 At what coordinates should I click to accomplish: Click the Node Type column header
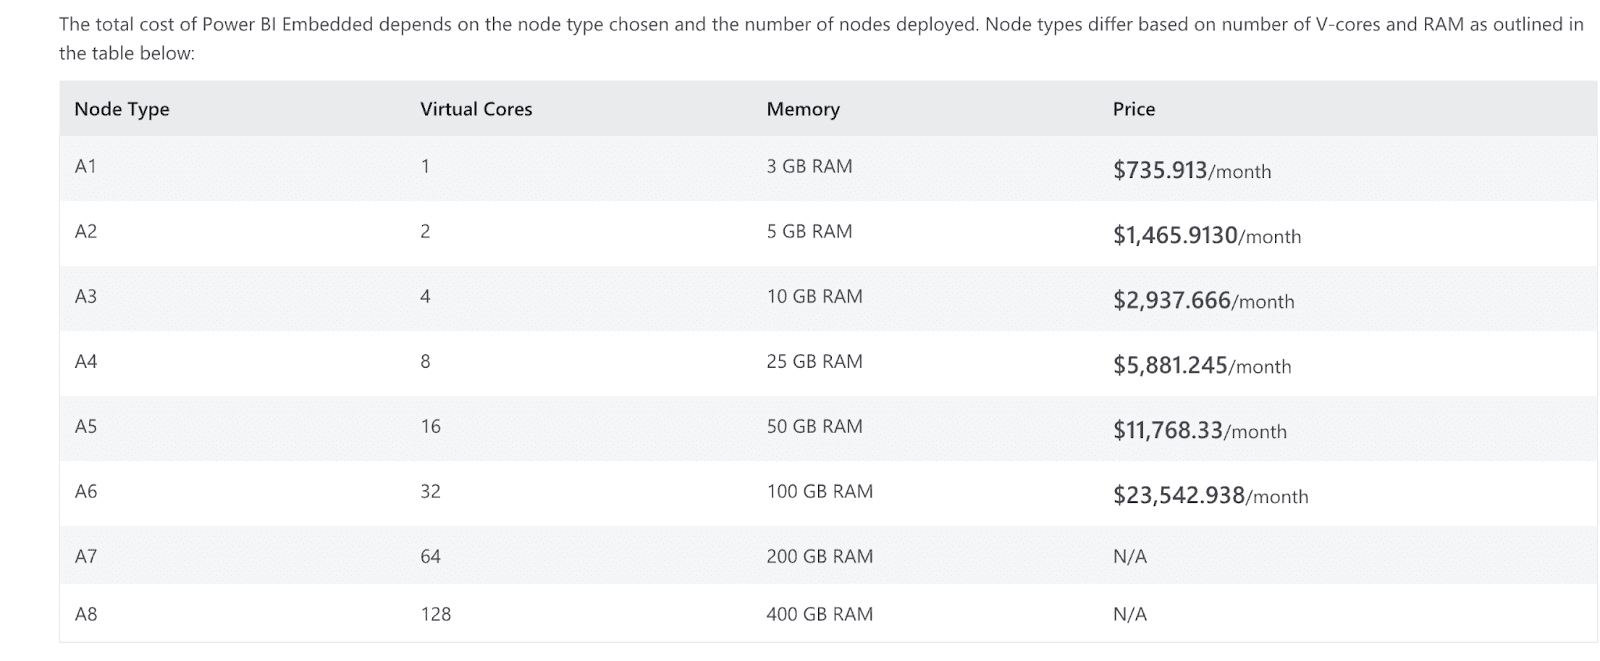pyautogui.click(x=122, y=109)
